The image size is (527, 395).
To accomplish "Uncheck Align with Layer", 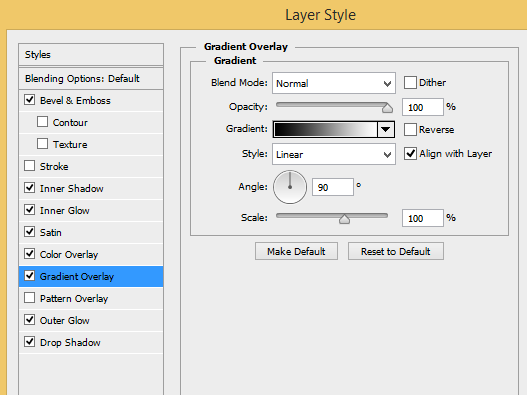I will [410, 154].
